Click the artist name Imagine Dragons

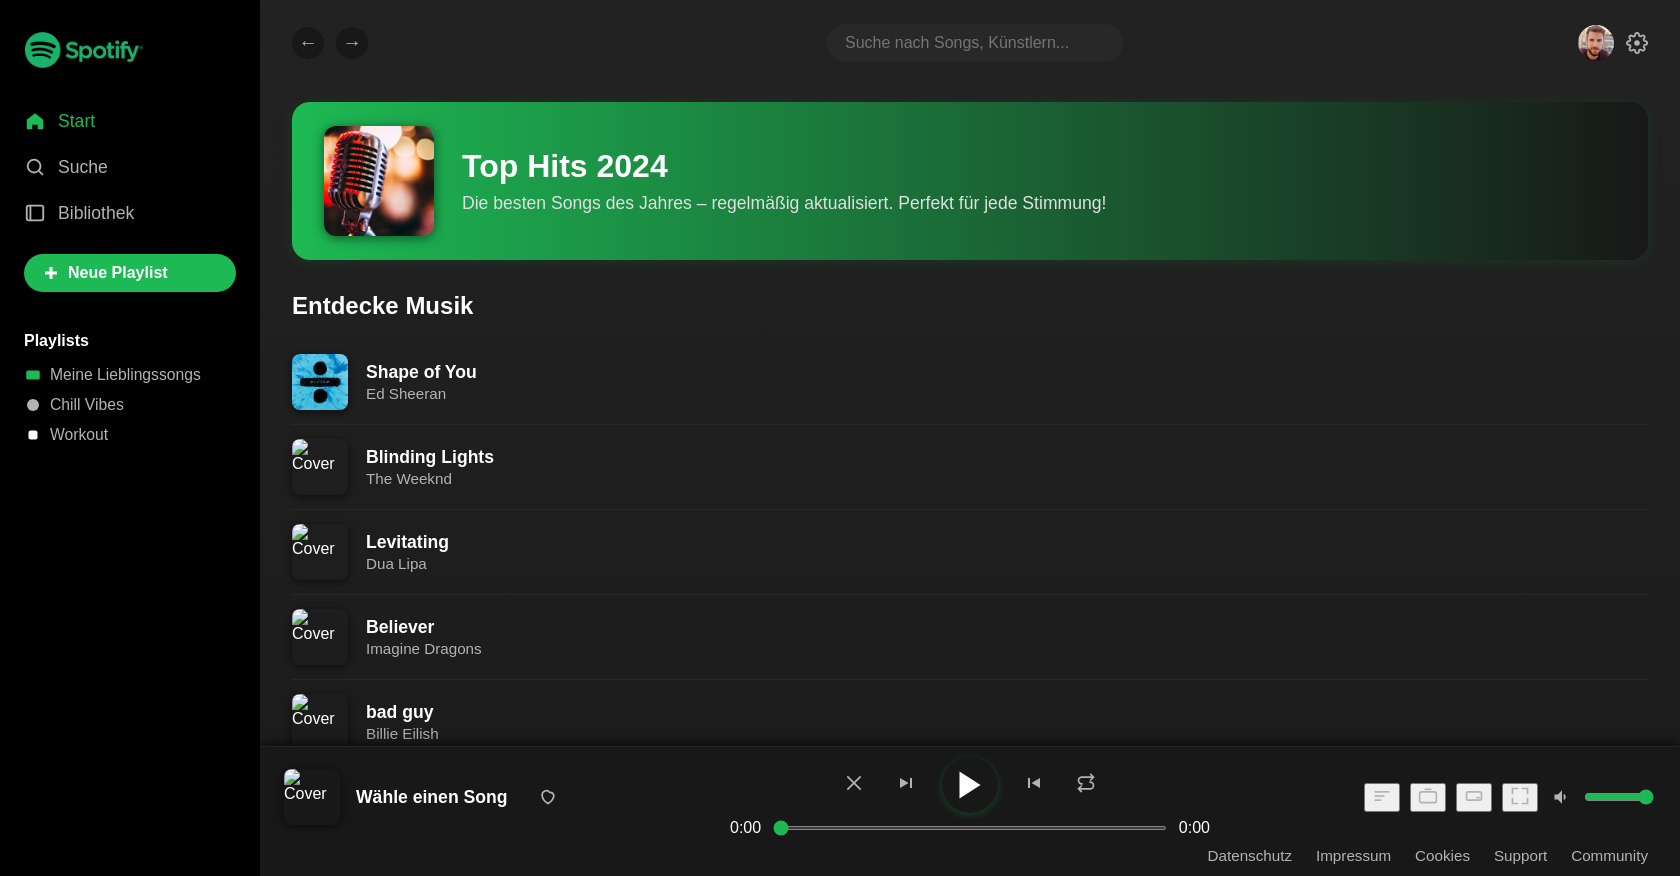tap(424, 649)
